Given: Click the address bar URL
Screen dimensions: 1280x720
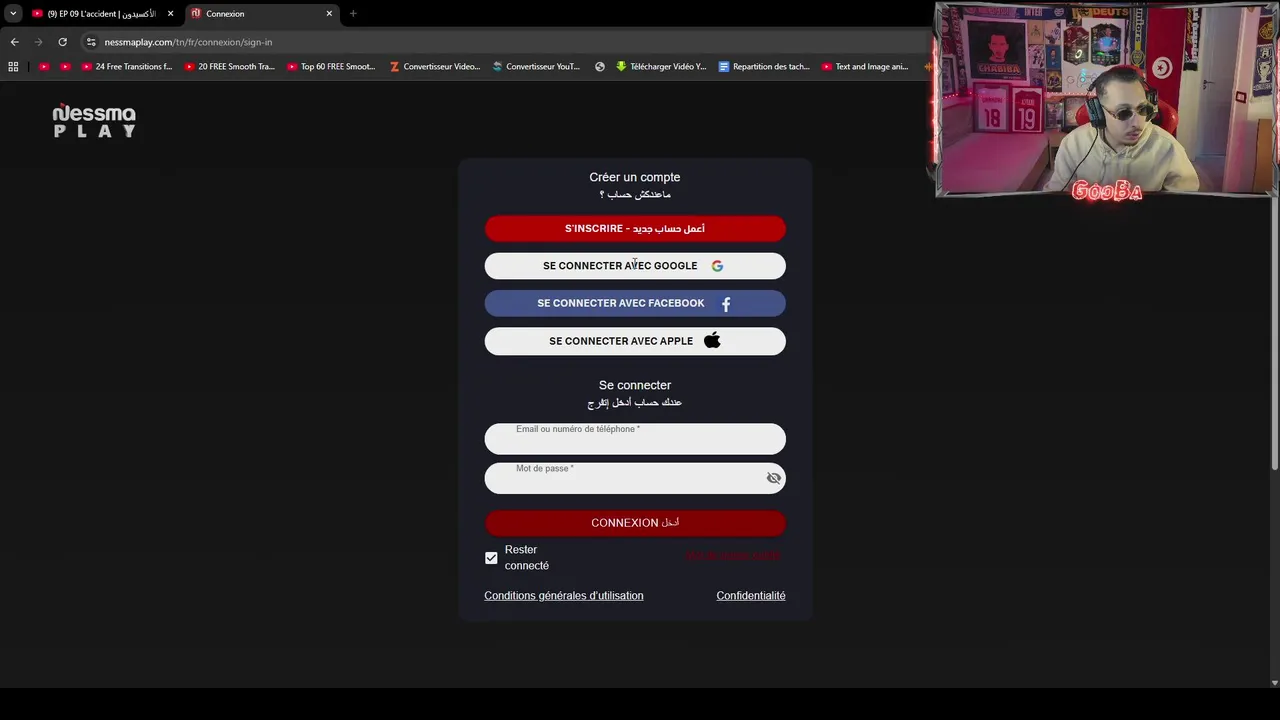Looking at the screenshot, I should pos(188,42).
